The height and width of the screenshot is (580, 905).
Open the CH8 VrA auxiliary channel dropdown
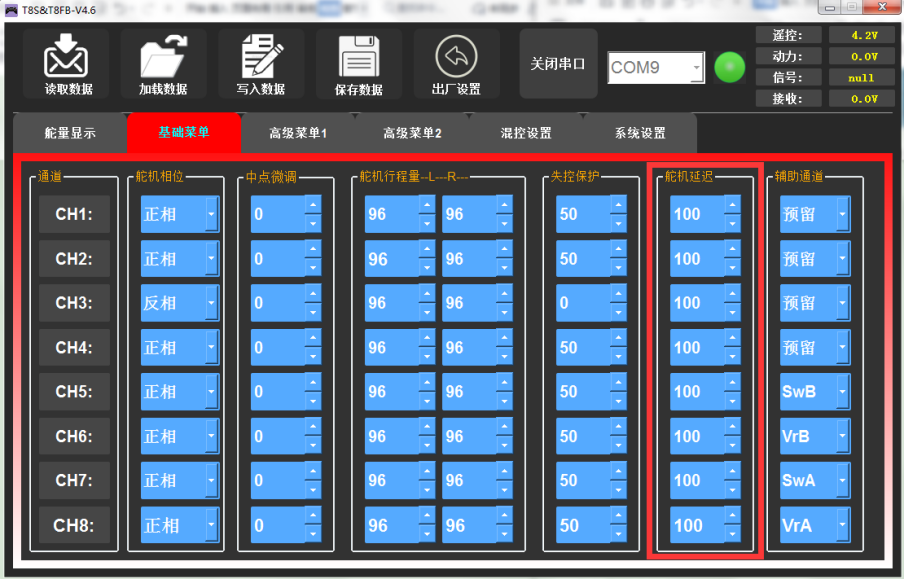842,525
